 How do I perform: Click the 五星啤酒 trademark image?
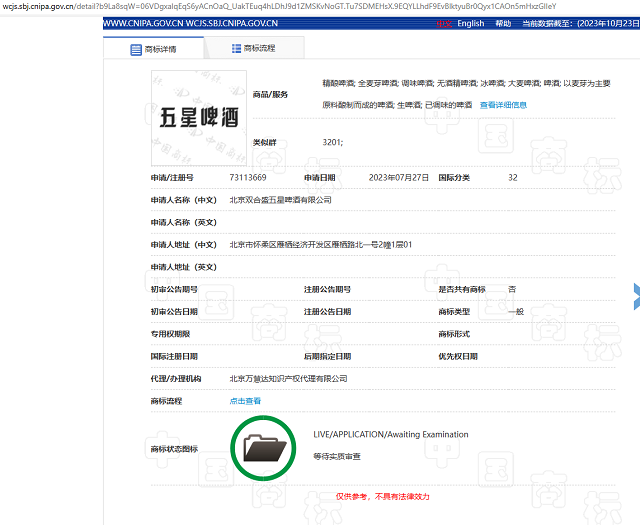(199, 118)
